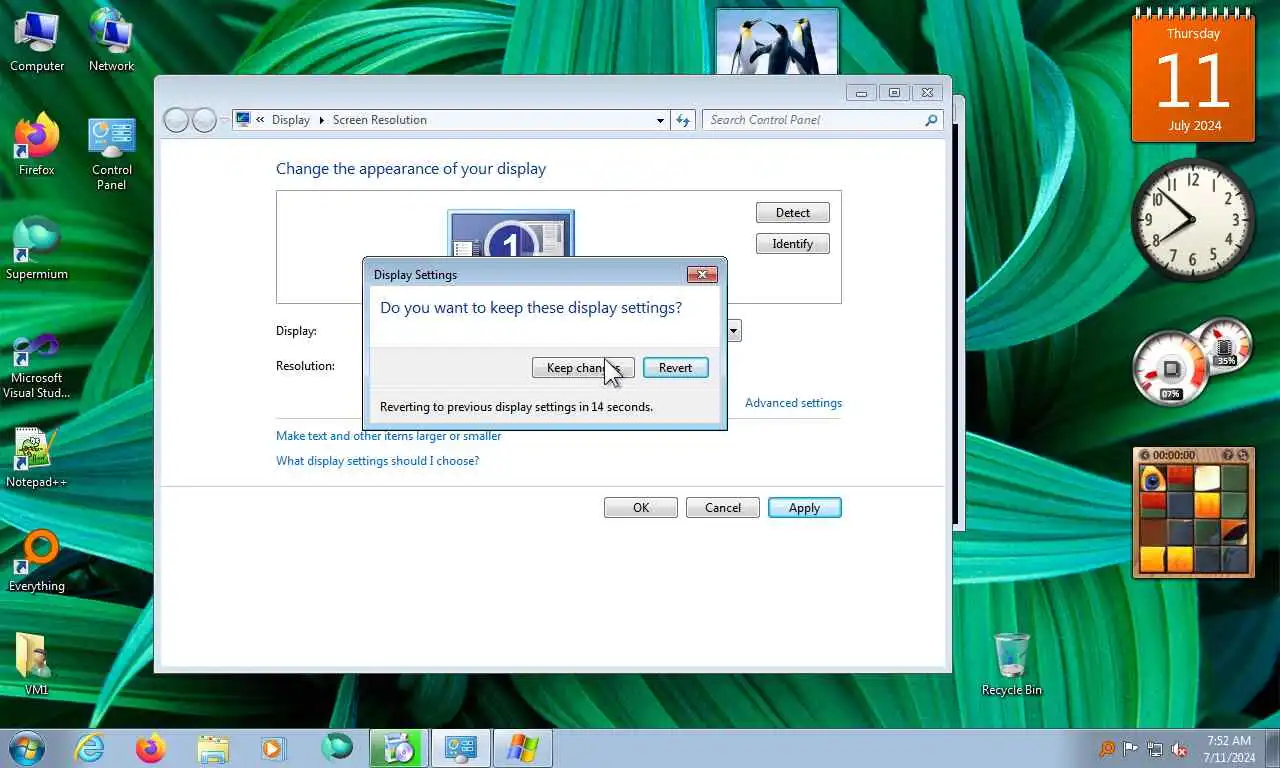
Task: Click OK in Screen Resolution window
Action: click(x=641, y=508)
